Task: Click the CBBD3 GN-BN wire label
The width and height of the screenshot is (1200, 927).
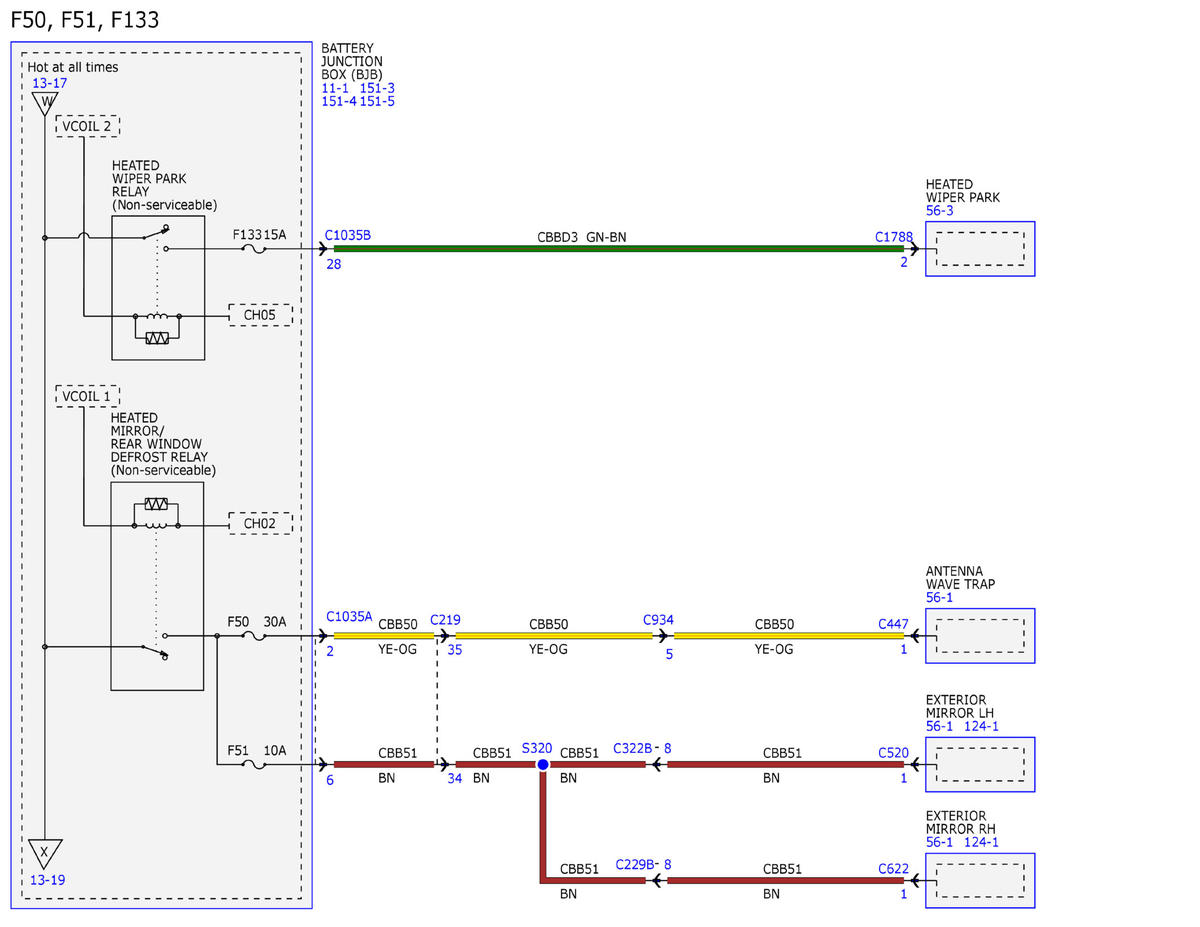Action: point(582,238)
